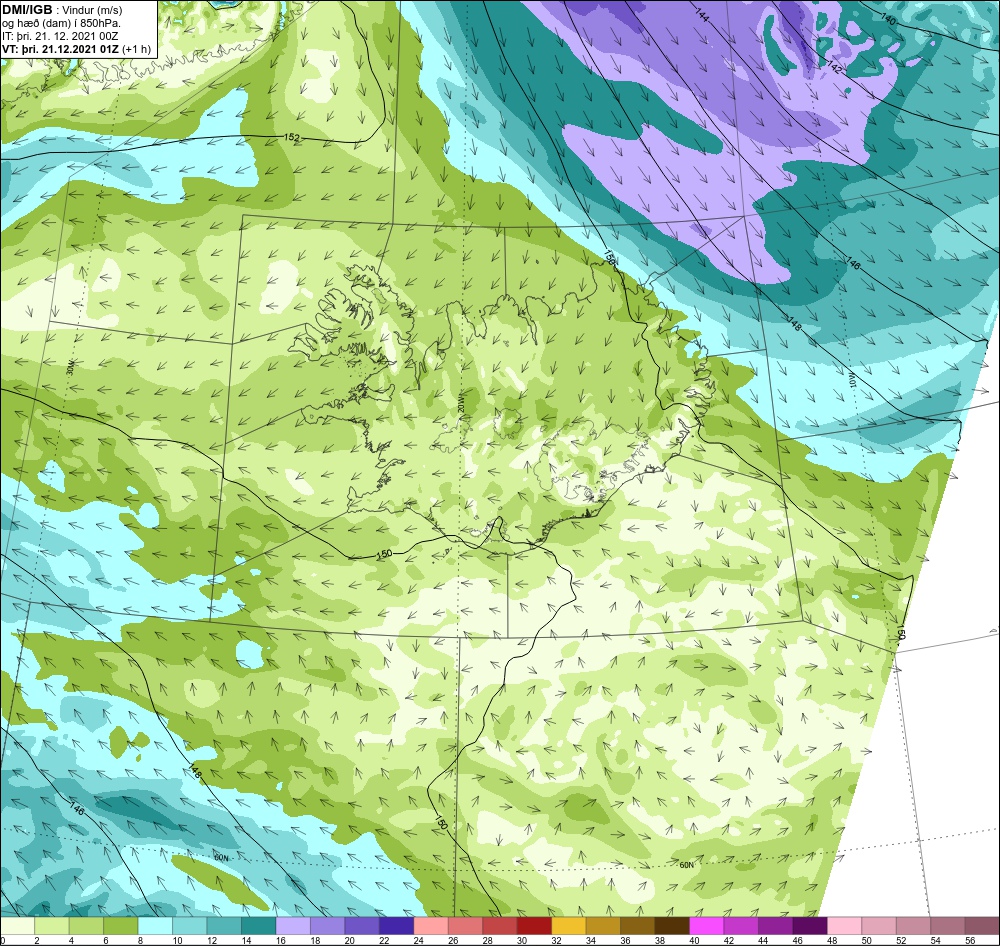
Task: Click the 24–26 m/s light pink legend swatch
Action: tap(431, 926)
